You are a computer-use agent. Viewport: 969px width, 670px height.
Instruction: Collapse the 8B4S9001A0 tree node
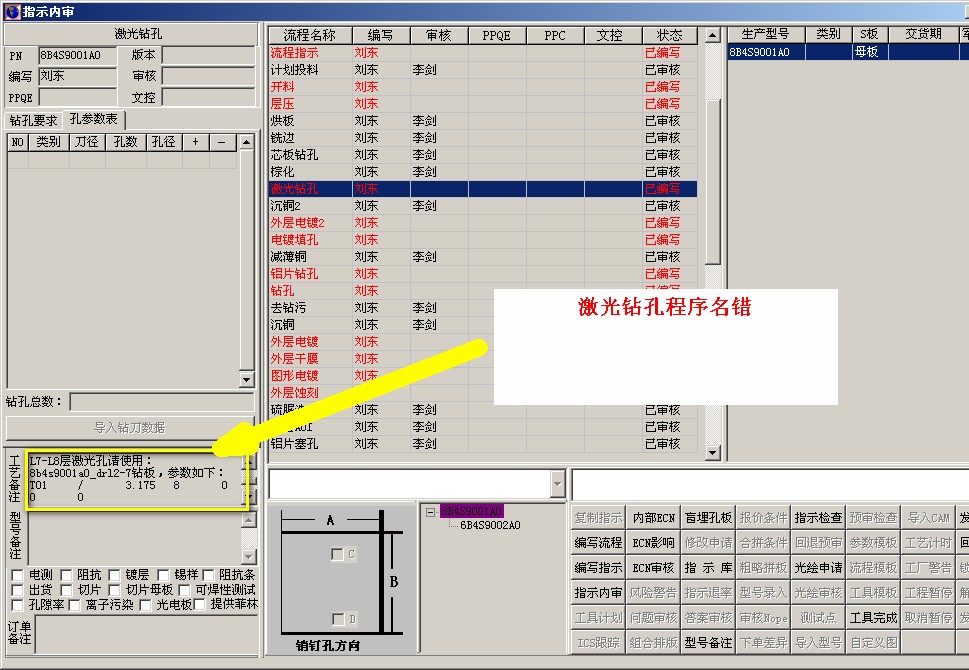pos(431,512)
